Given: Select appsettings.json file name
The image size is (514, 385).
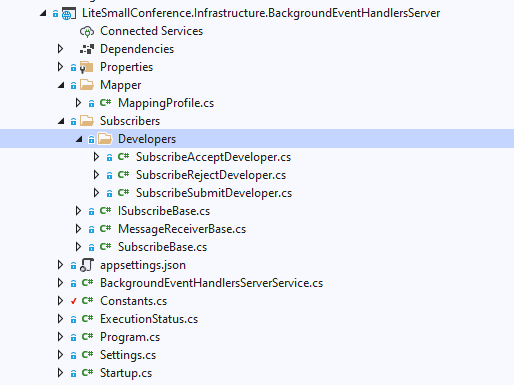Looking at the screenshot, I should point(143,265).
